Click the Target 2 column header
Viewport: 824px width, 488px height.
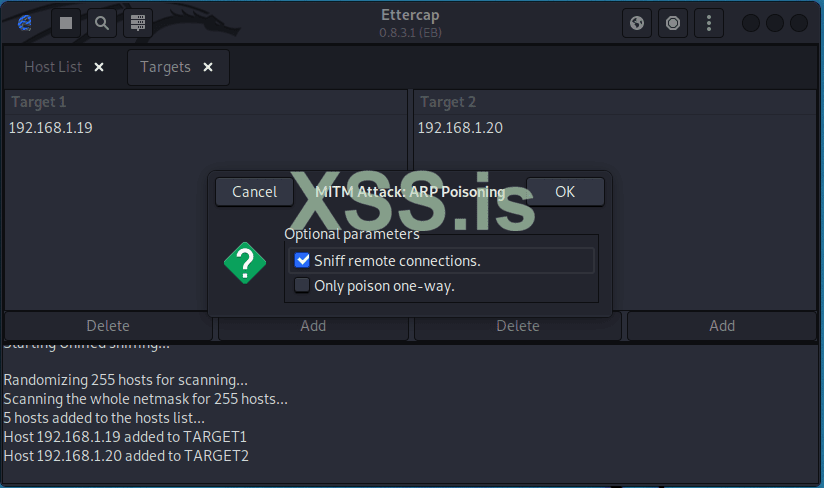(615, 102)
